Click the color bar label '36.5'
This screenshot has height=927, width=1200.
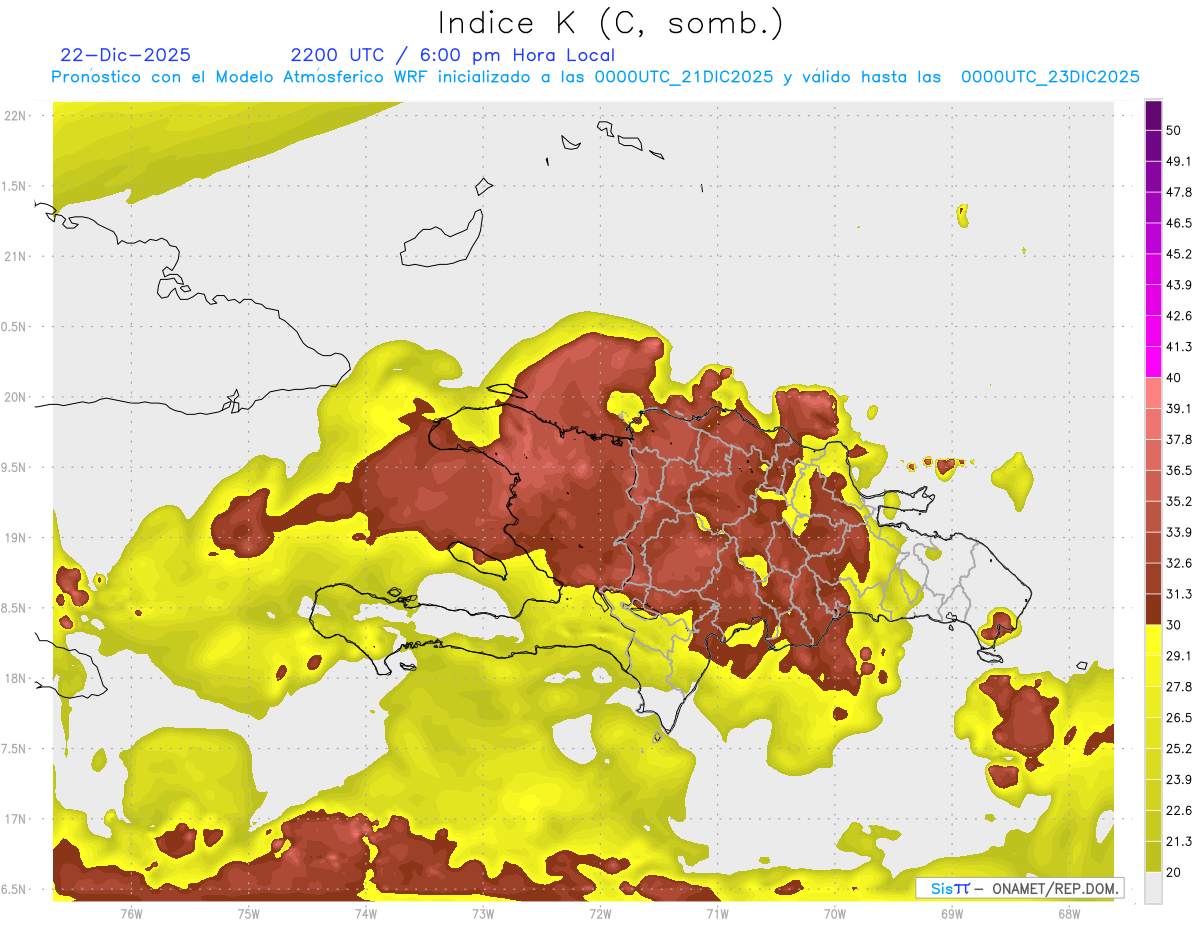[x=1178, y=470]
